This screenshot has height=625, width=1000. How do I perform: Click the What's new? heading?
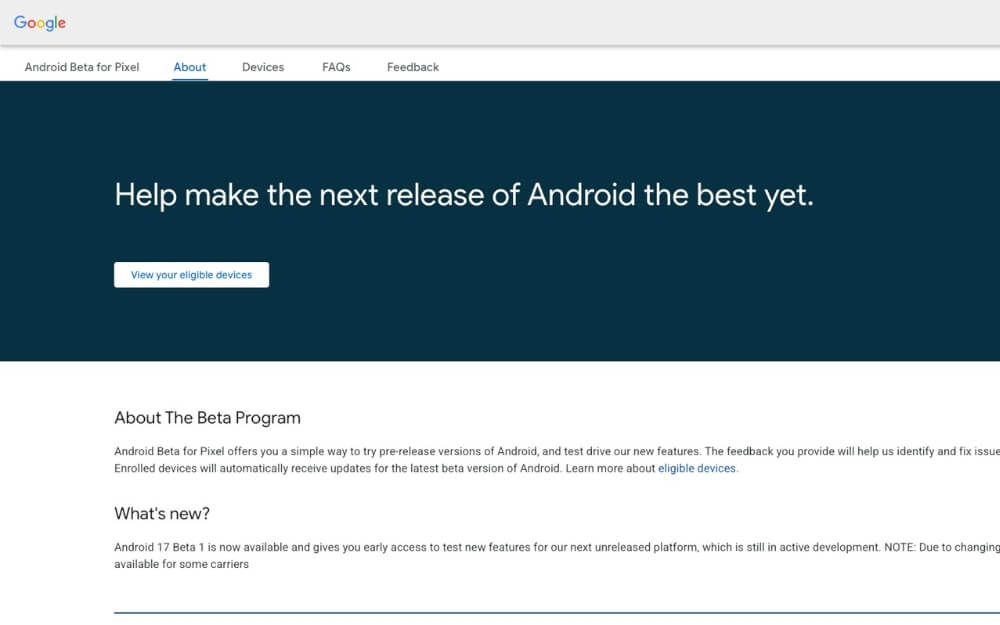pos(162,513)
